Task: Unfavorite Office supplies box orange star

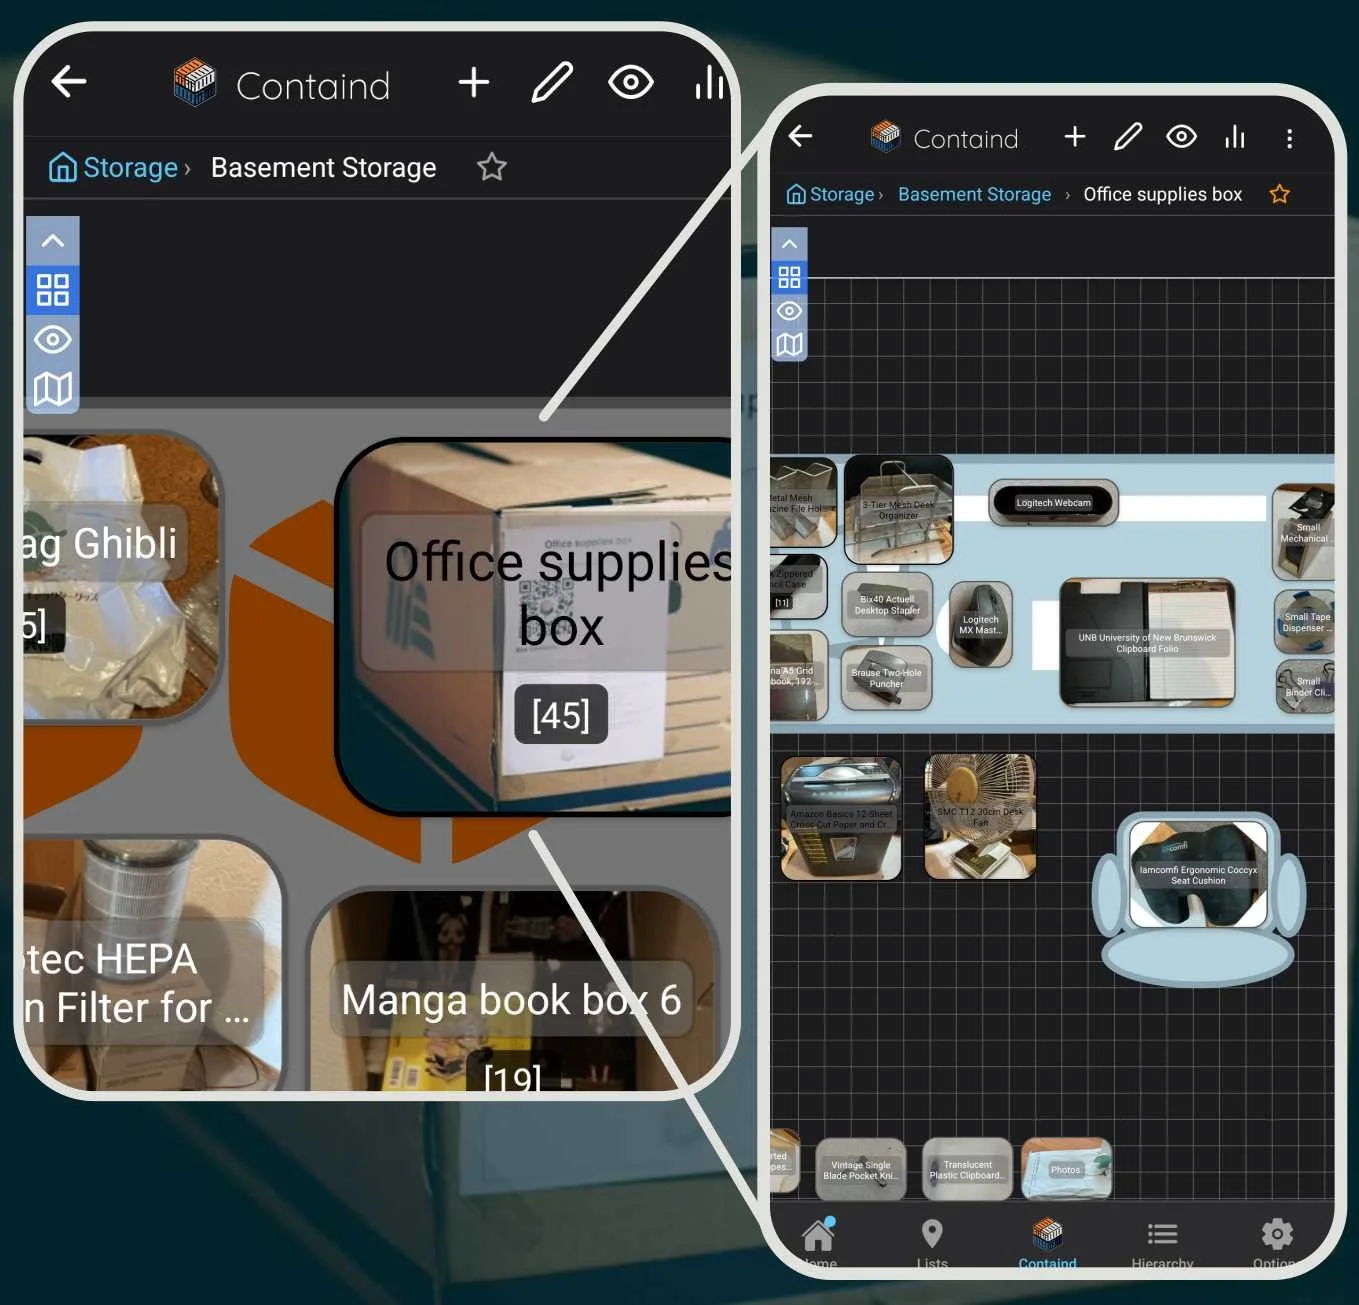Action: point(1280,194)
